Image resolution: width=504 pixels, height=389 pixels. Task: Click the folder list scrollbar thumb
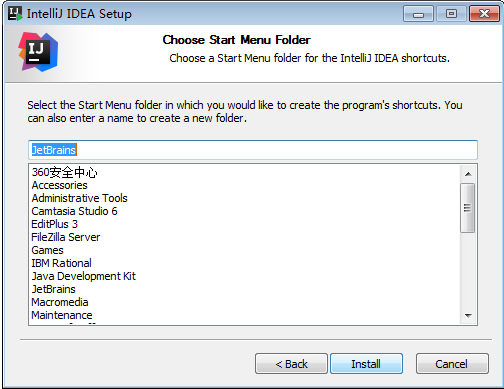pyautogui.click(x=467, y=208)
